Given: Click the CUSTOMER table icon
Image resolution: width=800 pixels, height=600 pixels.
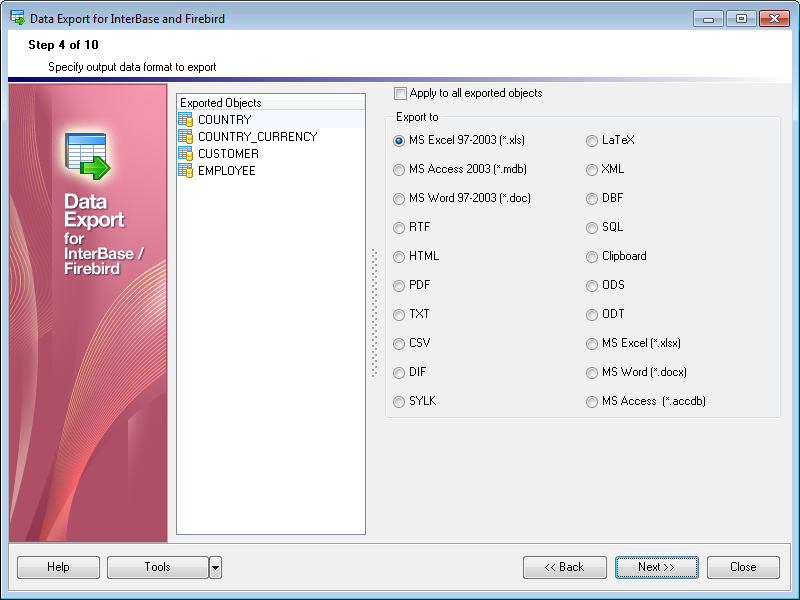Looking at the screenshot, I should pyautogui.click(x=186, y=154).
